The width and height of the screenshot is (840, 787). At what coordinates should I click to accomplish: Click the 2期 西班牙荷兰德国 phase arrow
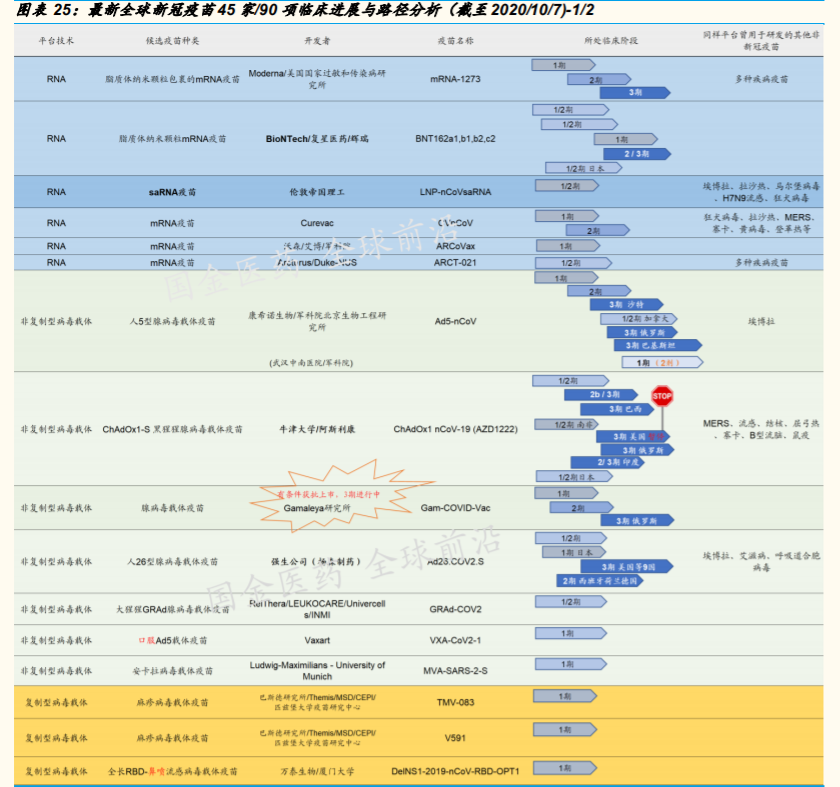pyautogui.click(x=600, y=581)
